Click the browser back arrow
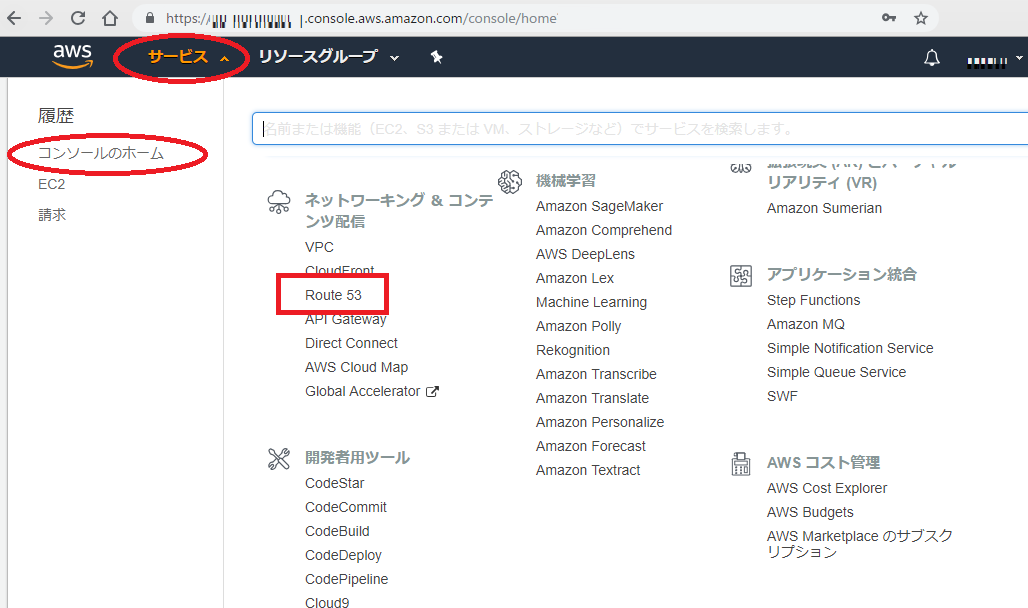This screenshot has width=1028, height=608. click(x=14, y=18)
